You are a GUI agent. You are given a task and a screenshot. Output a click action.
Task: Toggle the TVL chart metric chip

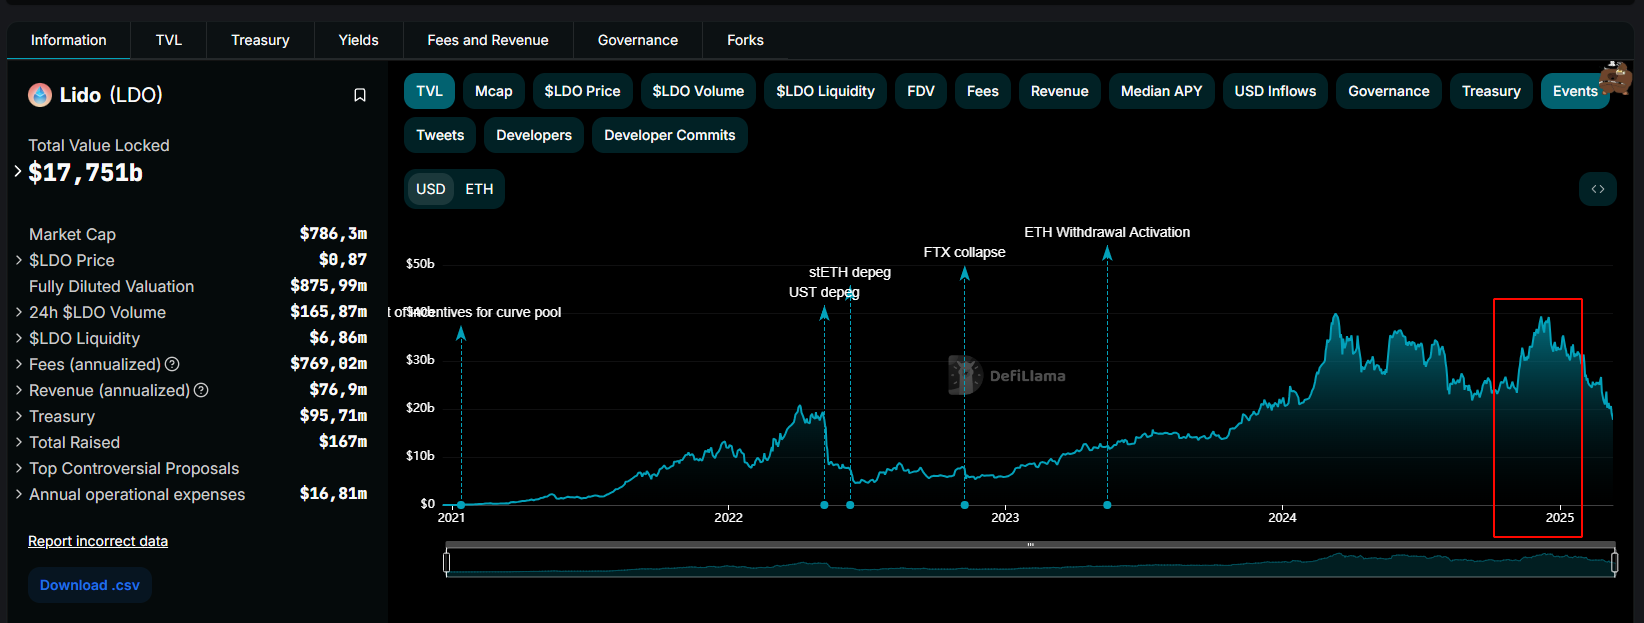[x=430, y=91]
